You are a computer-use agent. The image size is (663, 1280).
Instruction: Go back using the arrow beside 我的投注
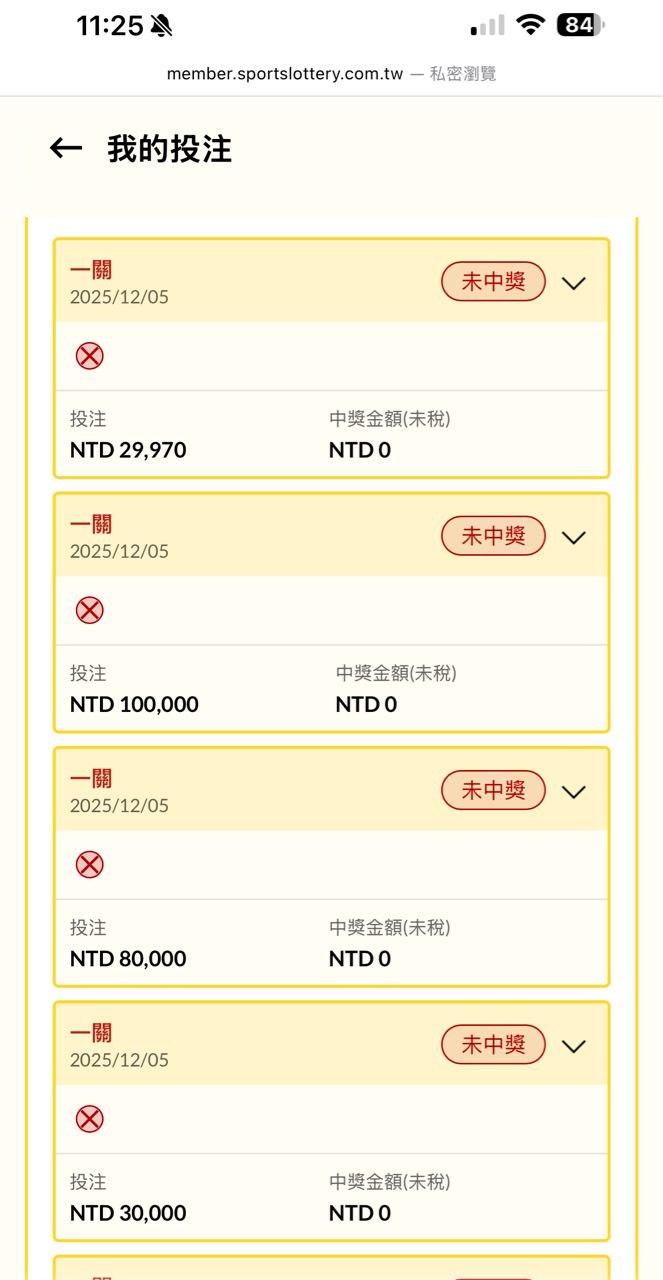pos(66,149)
